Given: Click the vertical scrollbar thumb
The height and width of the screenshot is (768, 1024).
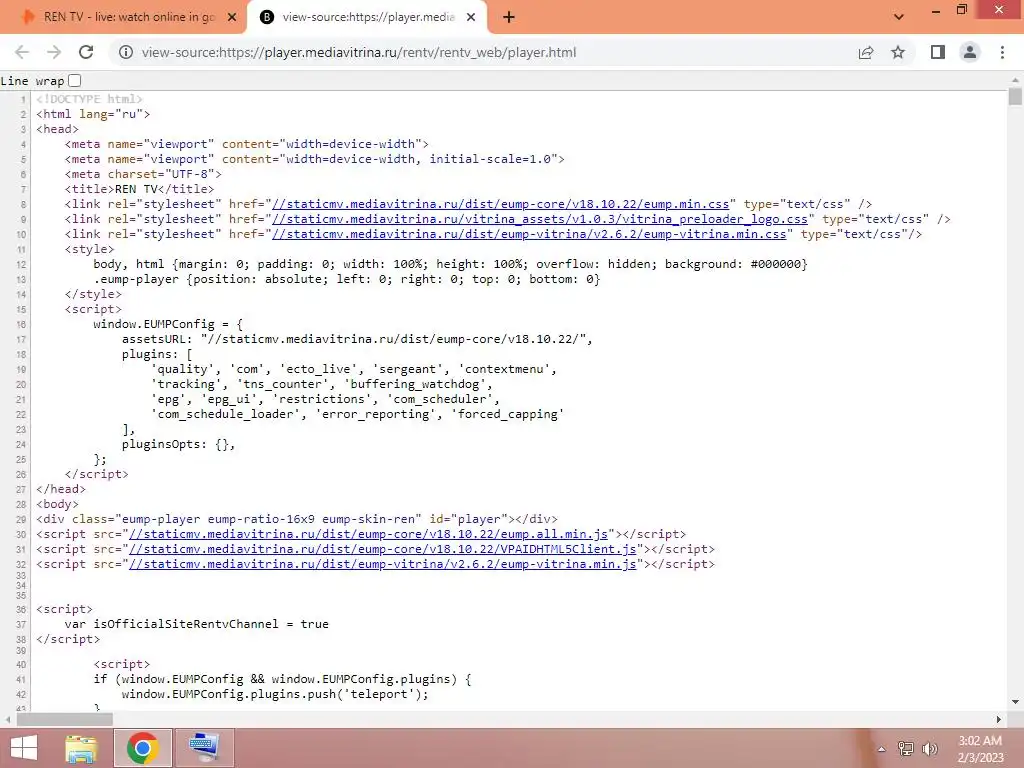Looking at the screenshot, I should (1015, 97).
